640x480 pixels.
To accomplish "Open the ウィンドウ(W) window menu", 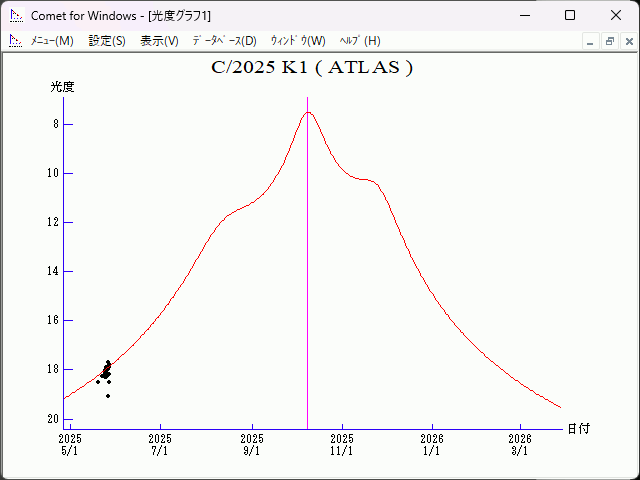I will 298,41.
